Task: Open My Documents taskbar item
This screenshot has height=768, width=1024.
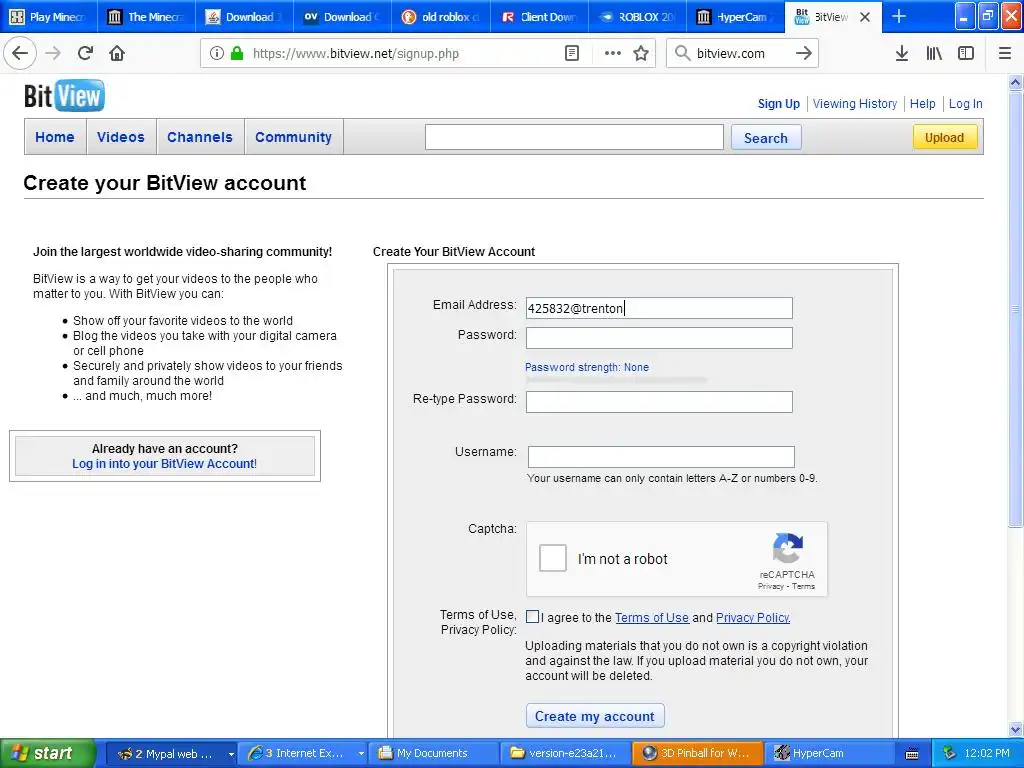Action: point(433,754)
